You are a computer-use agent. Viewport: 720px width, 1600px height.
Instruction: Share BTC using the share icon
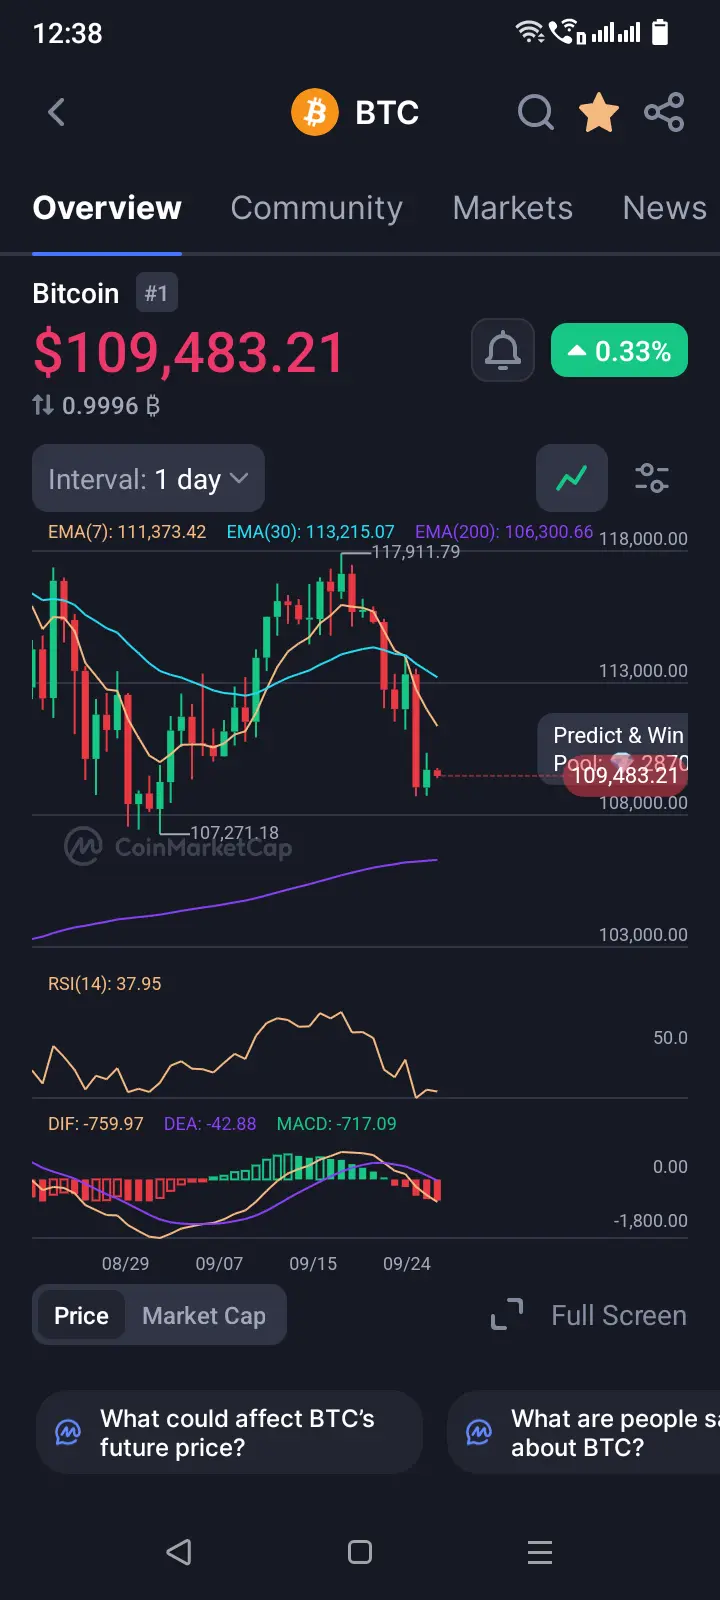tap(664, 112)
